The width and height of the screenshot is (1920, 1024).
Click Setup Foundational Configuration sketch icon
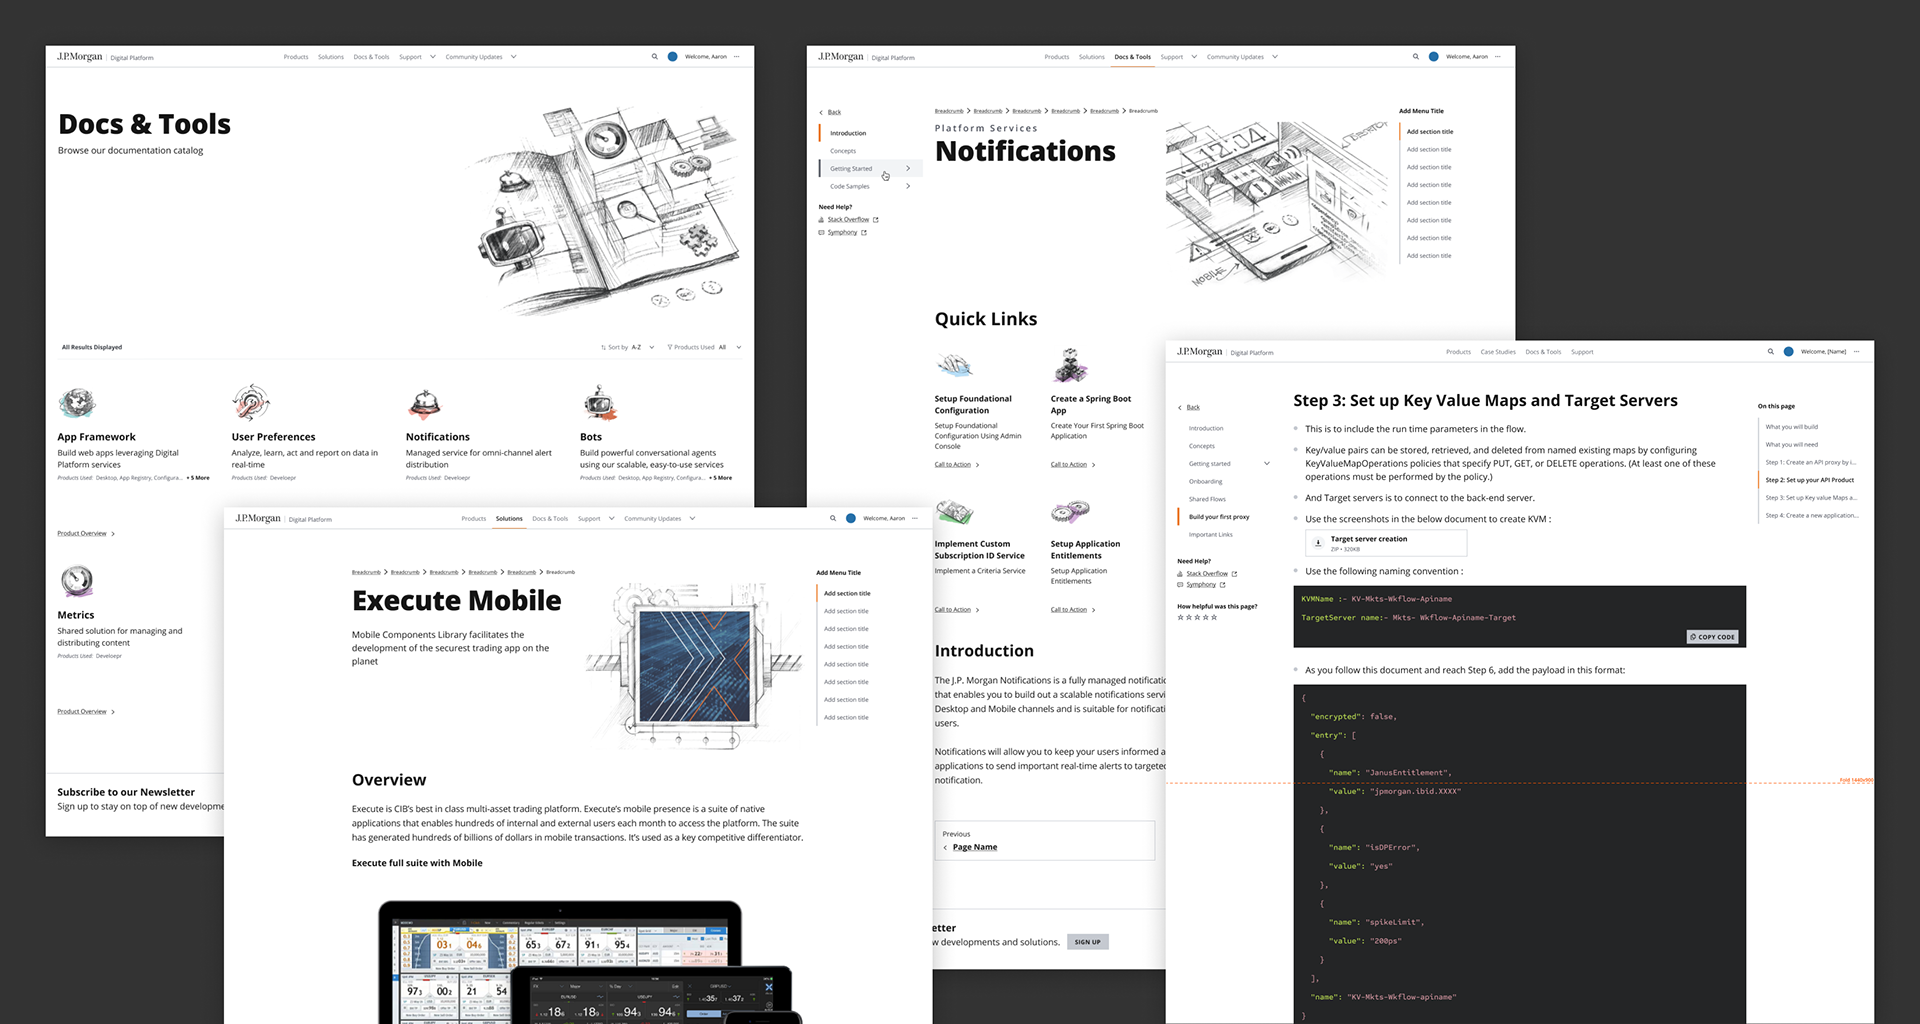(x=955, y=365)
